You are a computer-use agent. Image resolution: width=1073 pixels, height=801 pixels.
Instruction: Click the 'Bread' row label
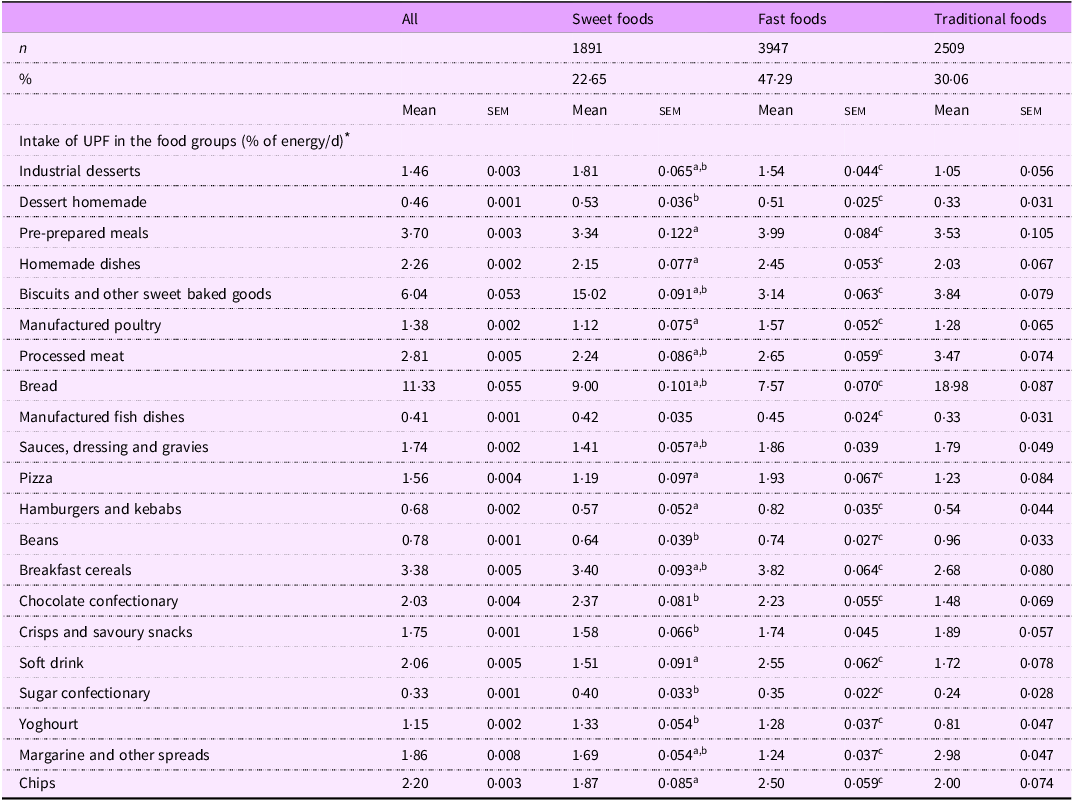point(38,386)
